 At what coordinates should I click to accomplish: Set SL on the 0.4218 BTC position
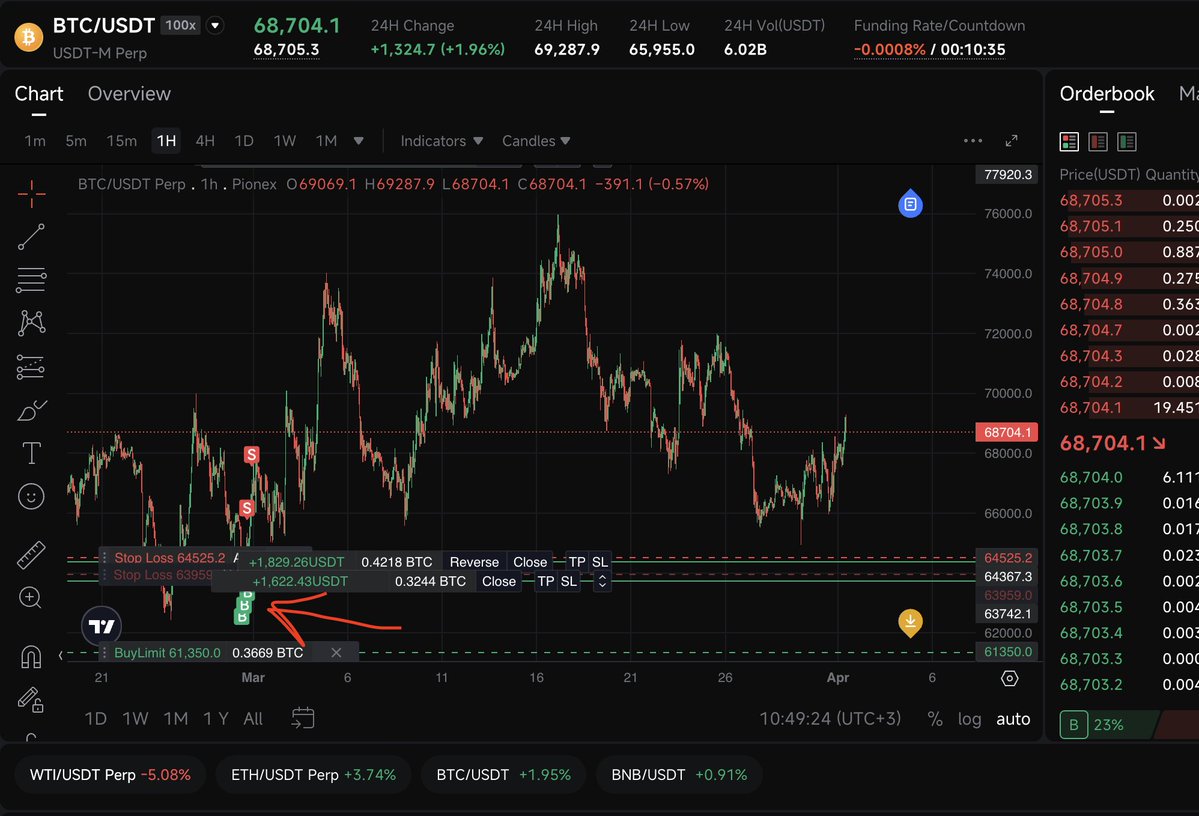tap(600, 562)
